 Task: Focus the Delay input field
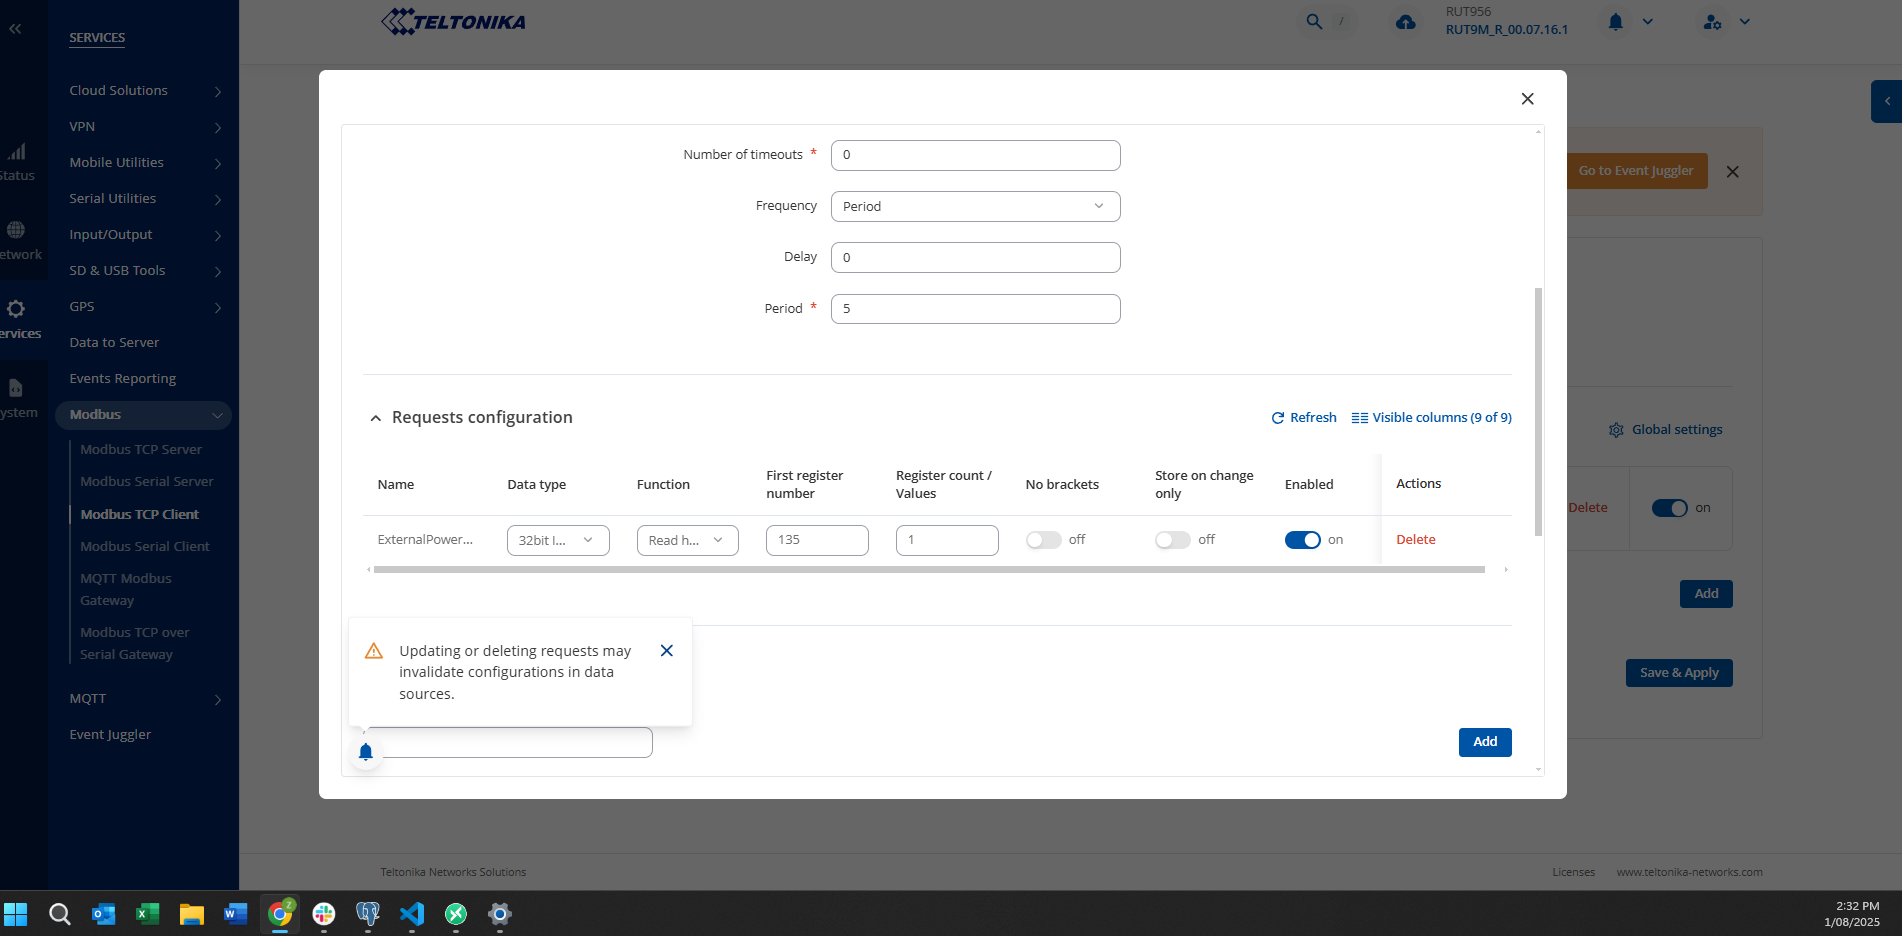point(975,258)
